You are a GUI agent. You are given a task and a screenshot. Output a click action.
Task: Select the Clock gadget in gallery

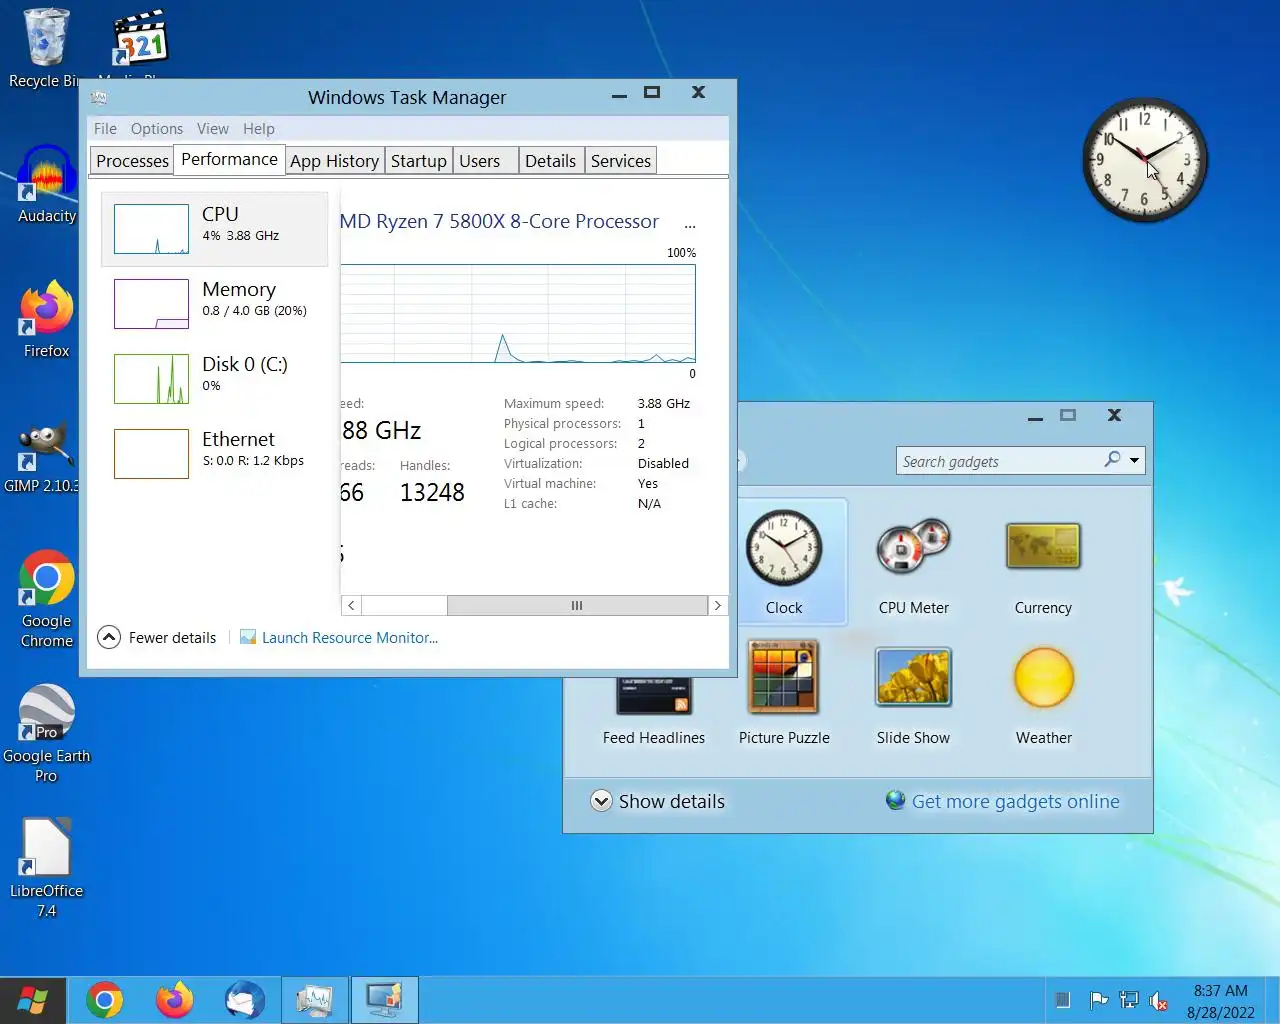[x=784, y=562]
